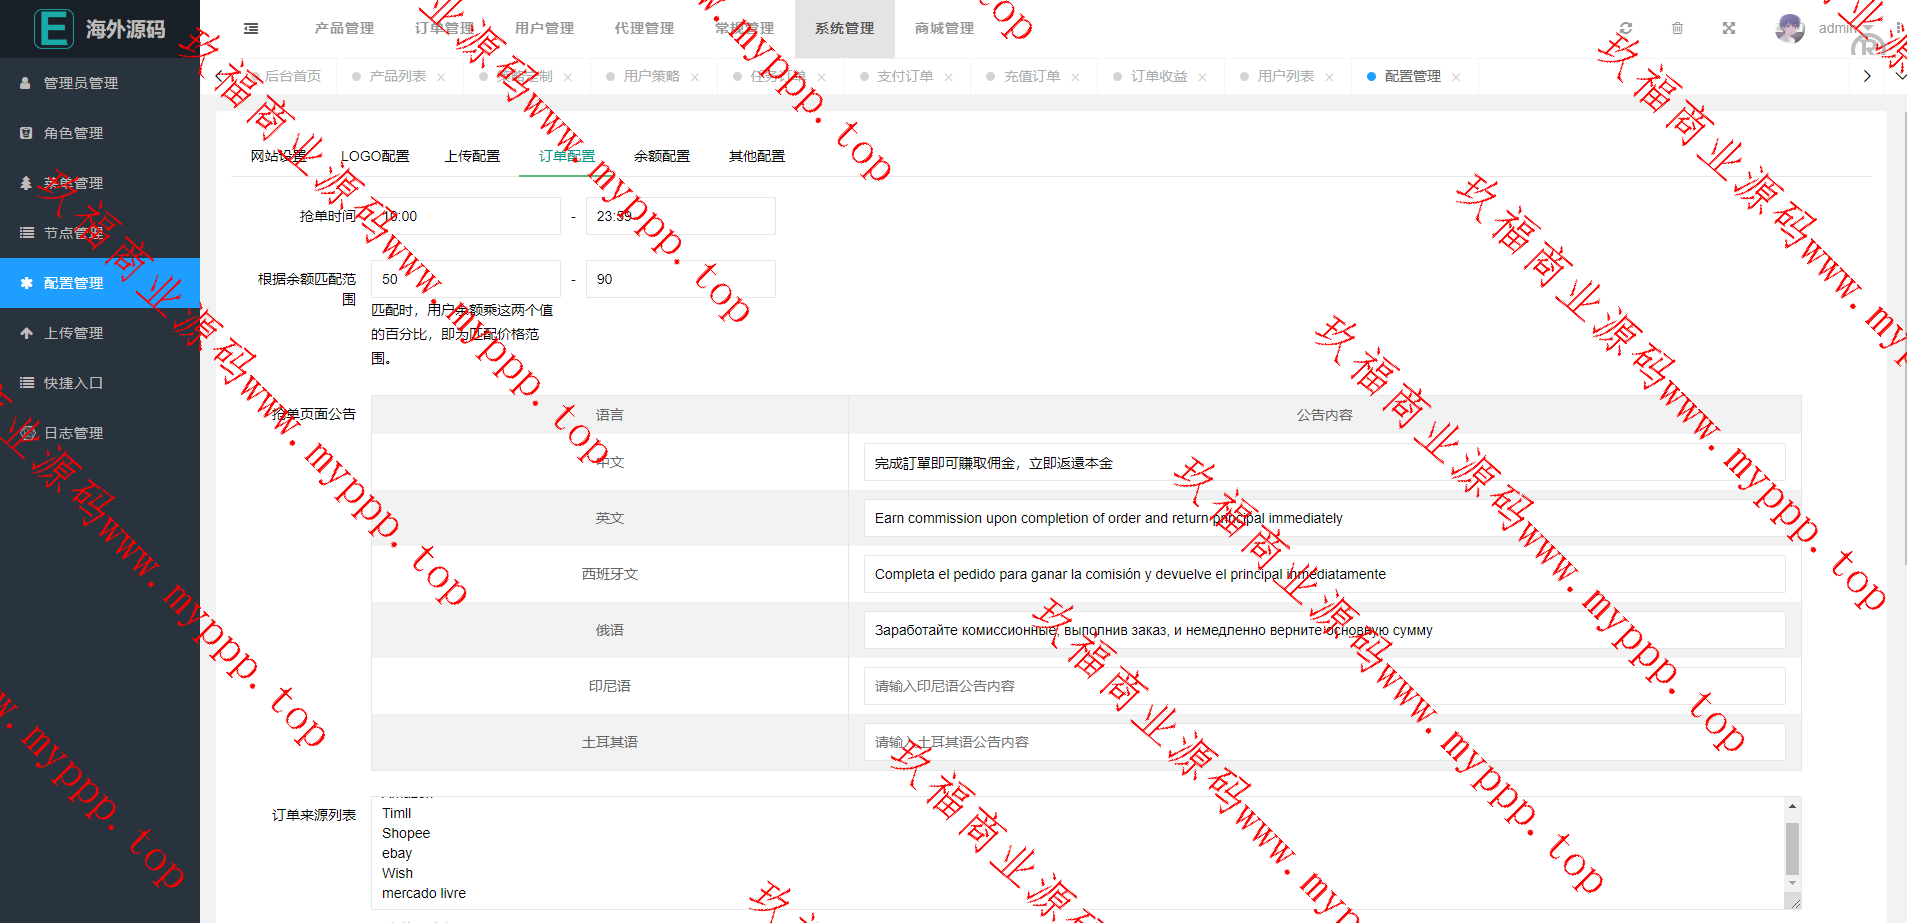Close the 配置管理 page tab
Viewport: 1907px width, 923px height.
(1456, 77)
